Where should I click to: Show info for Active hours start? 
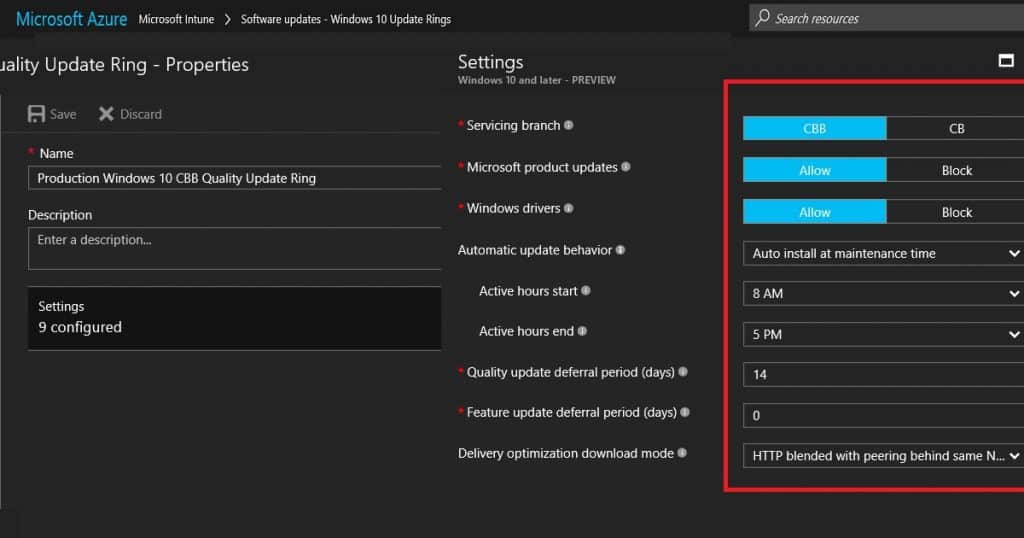tap(586, 291)
